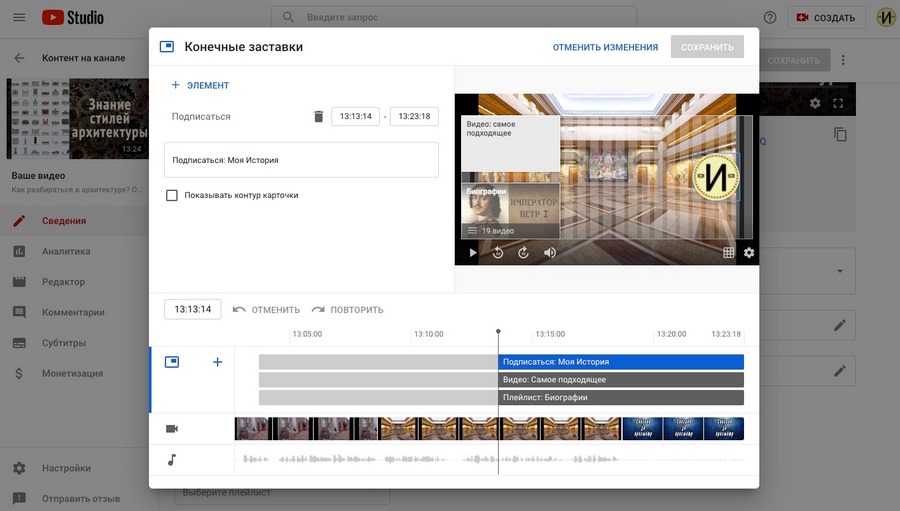Enable Показывать контур карточки checkbox
900x511 pixels.
point(172,195)
